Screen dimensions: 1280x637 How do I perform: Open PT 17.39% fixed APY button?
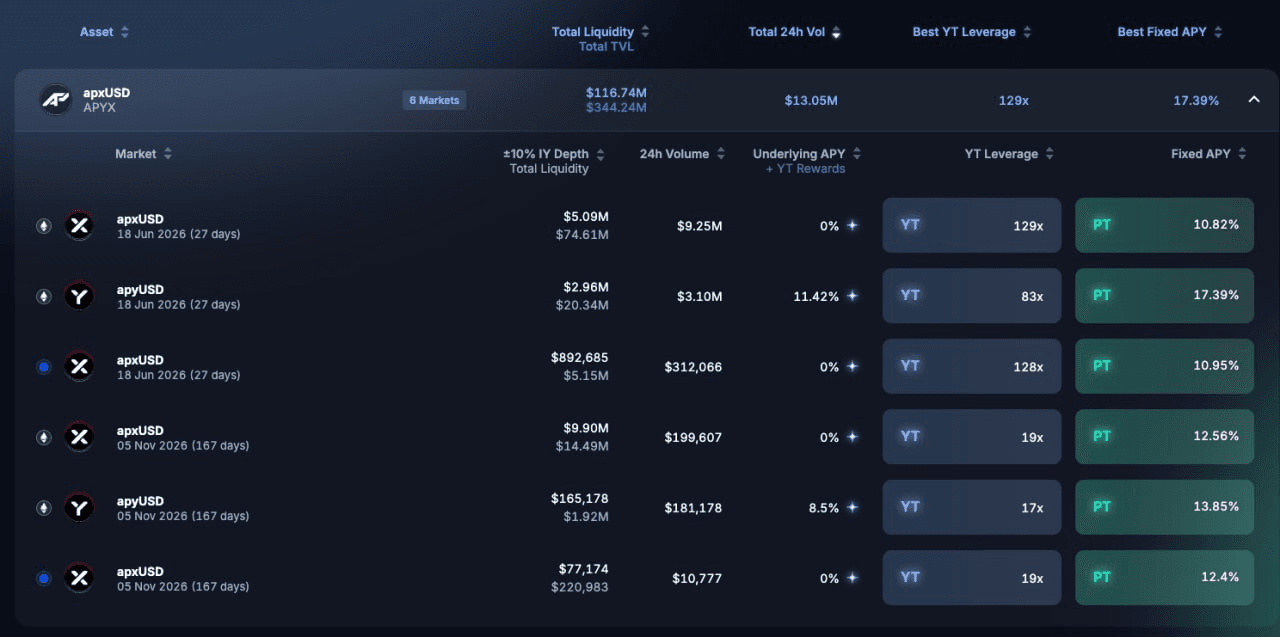1164,295
